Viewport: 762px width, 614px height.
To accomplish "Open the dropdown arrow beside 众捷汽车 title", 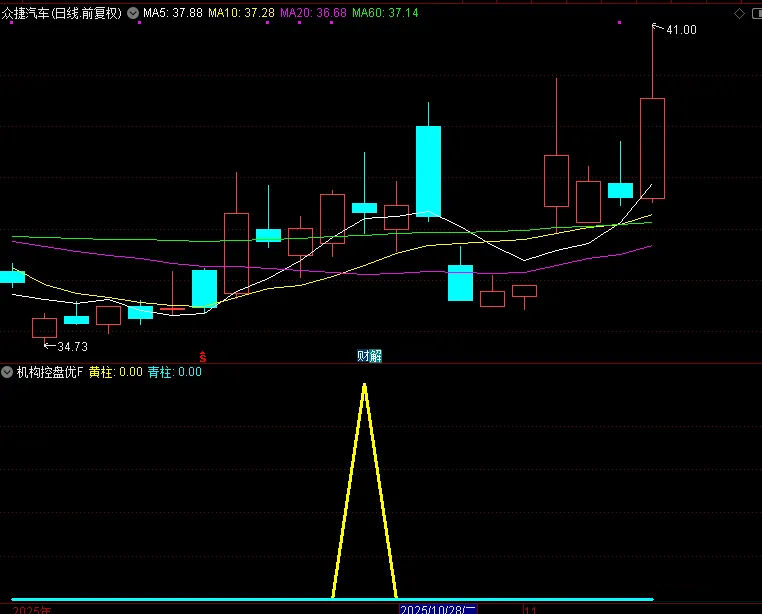I will coord(133,14).
